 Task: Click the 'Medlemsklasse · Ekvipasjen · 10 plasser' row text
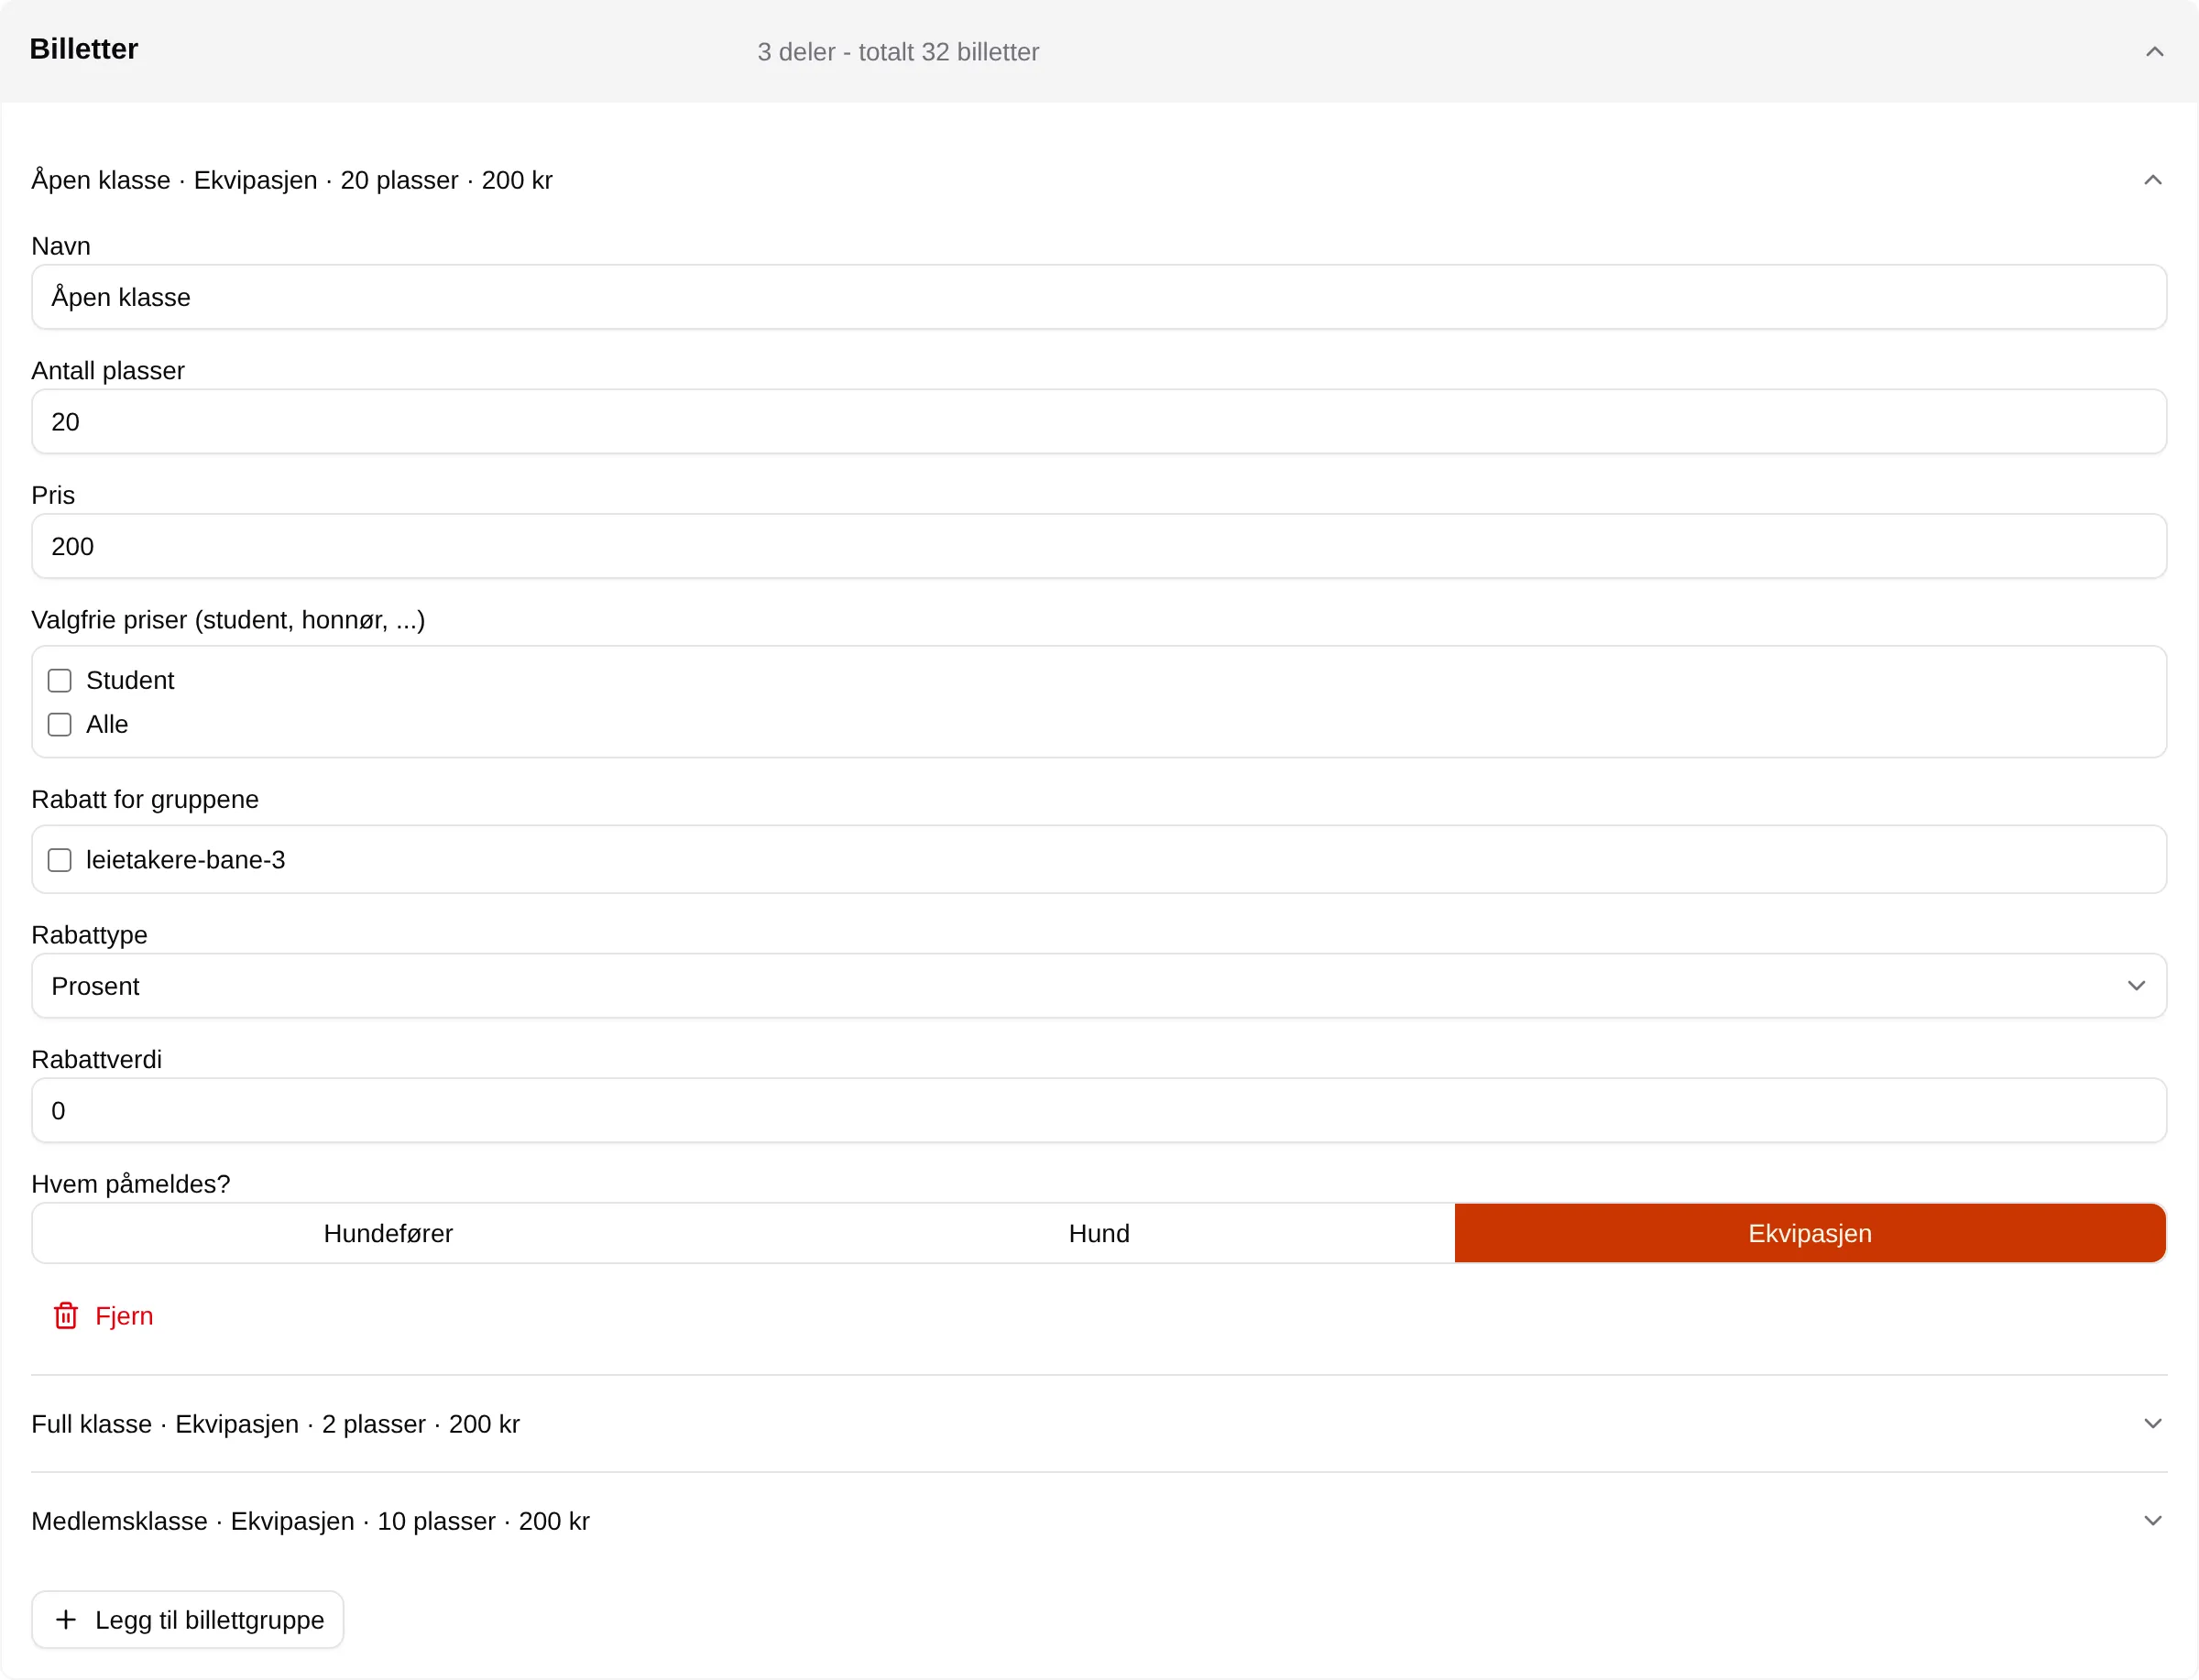click(x=311, y=1521)
